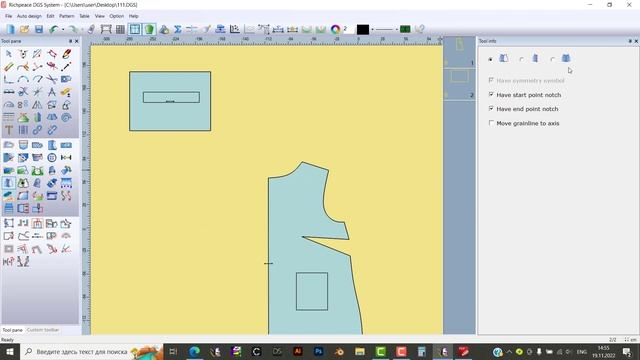
Task: Click the plotter output toolbar icon
Action: 106,29
